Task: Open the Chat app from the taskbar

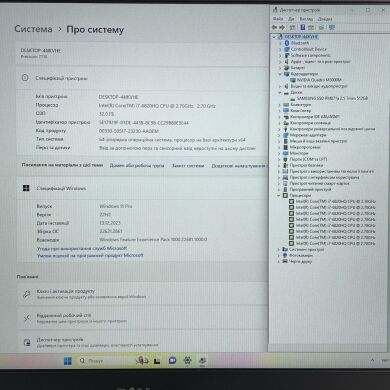Action: point(172,361)
